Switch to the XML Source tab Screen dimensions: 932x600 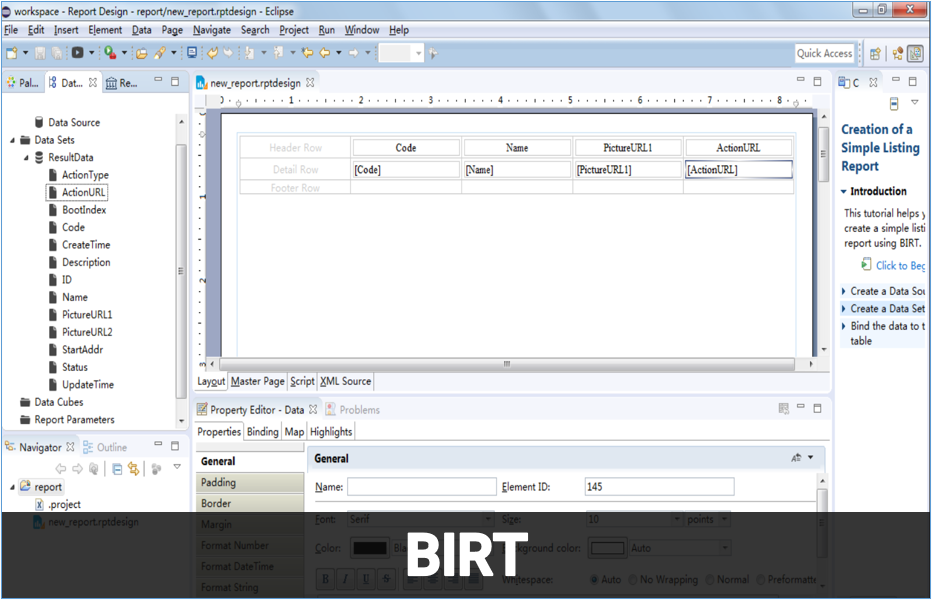(x=345, y=381)
